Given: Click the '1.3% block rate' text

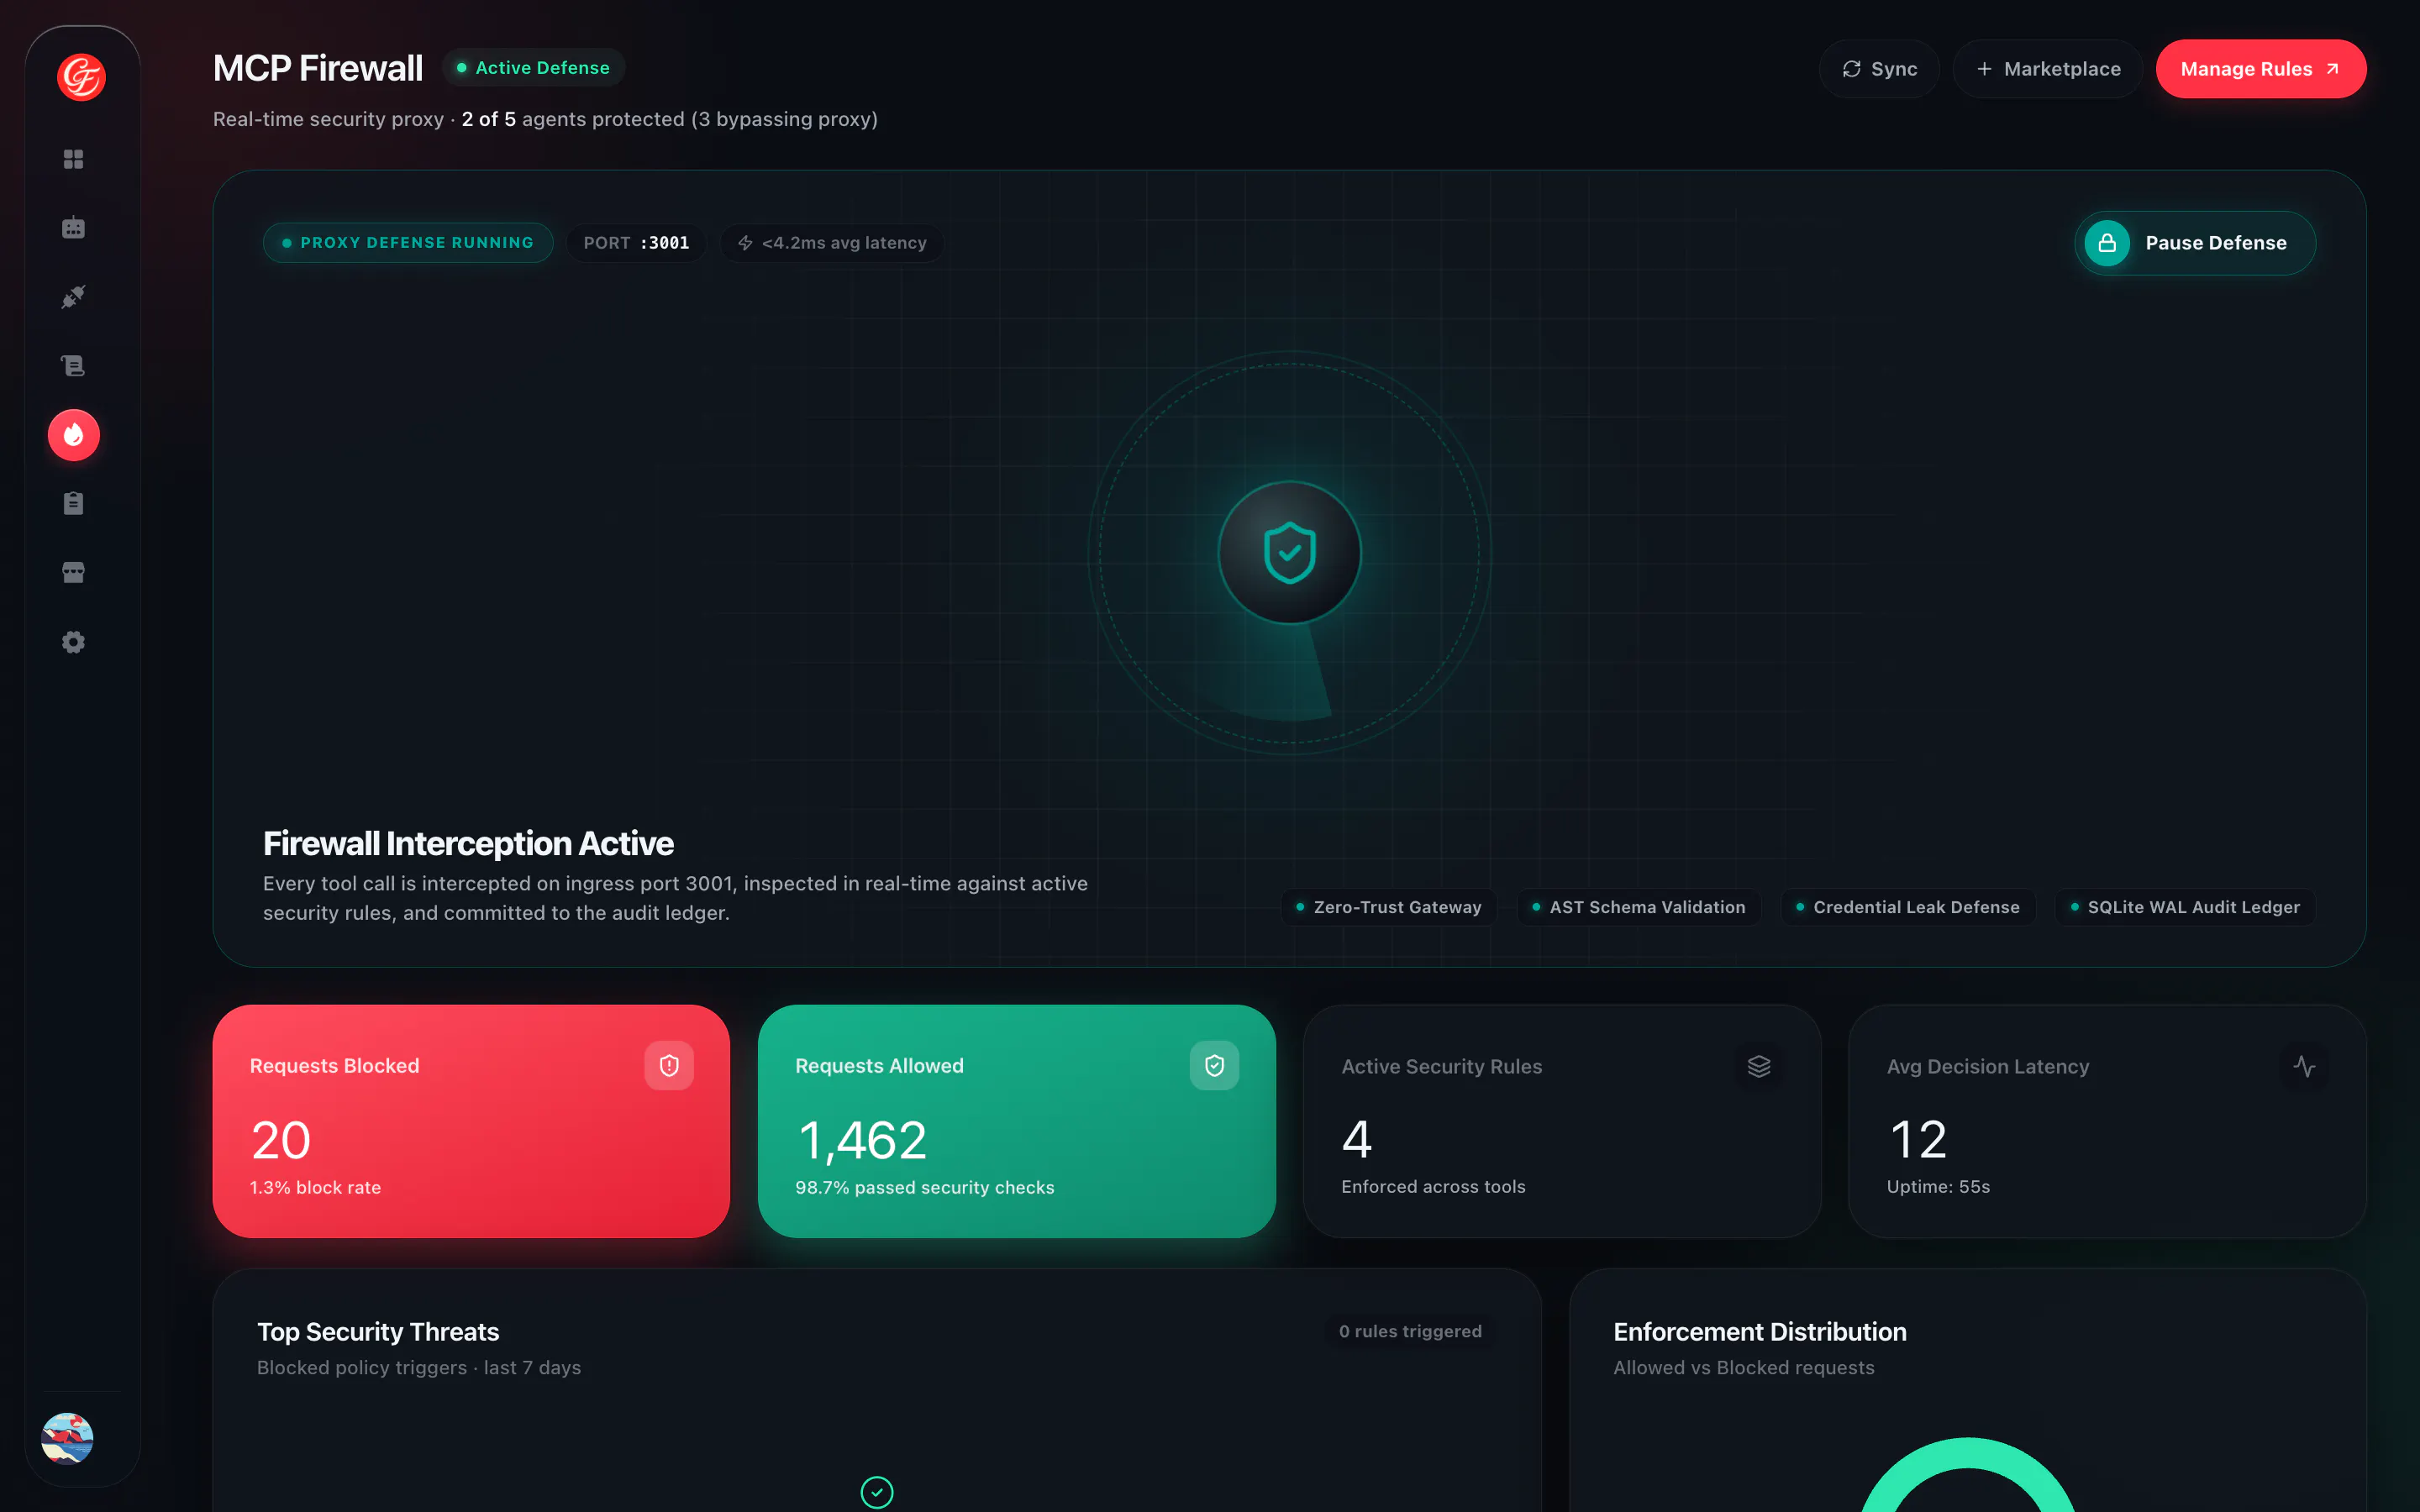Looking at the screenshot, I should [315, 1187].
